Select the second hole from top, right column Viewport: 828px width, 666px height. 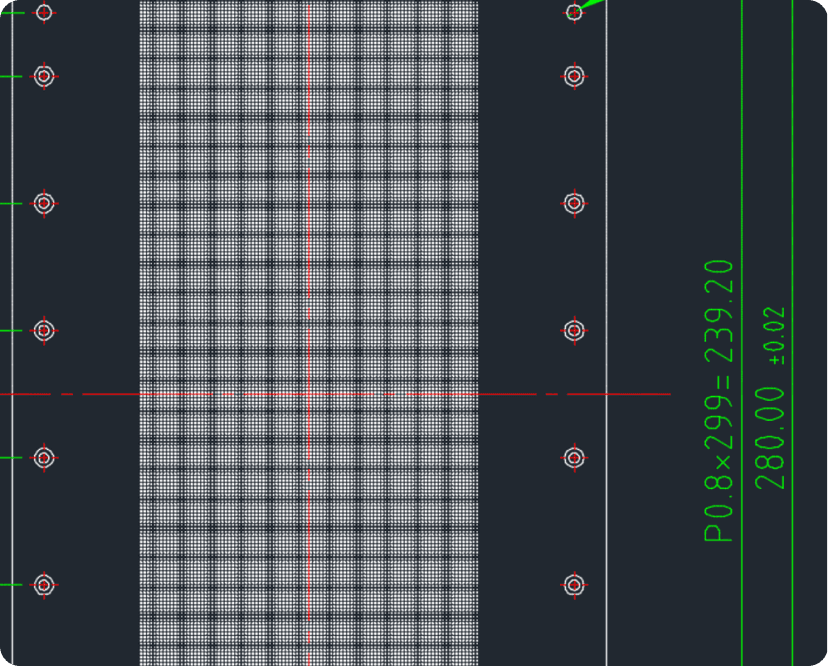point(575,77)
